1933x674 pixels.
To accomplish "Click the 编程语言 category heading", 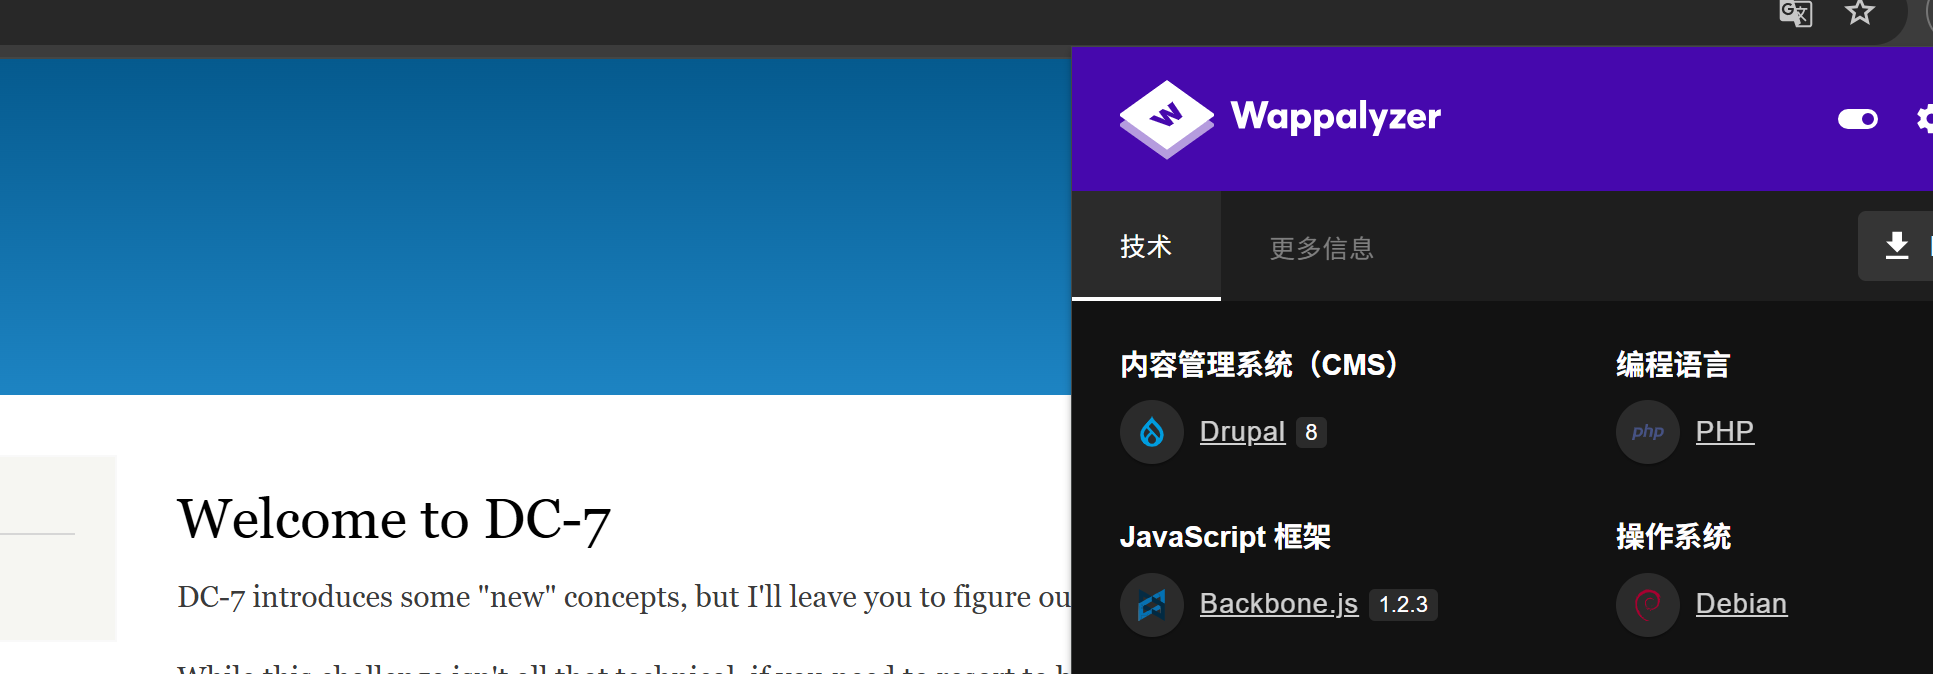I will (1673, 365).
